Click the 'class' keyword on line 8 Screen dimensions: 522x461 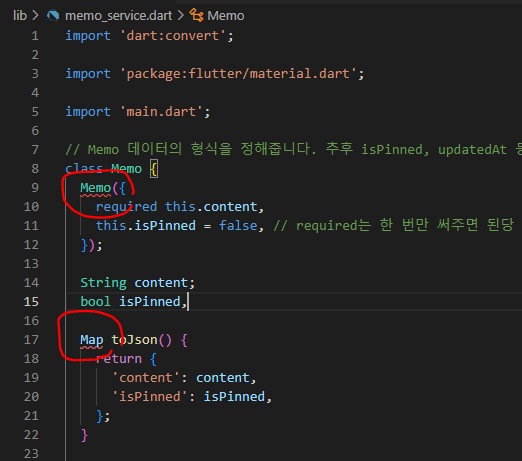click(84, 169)
